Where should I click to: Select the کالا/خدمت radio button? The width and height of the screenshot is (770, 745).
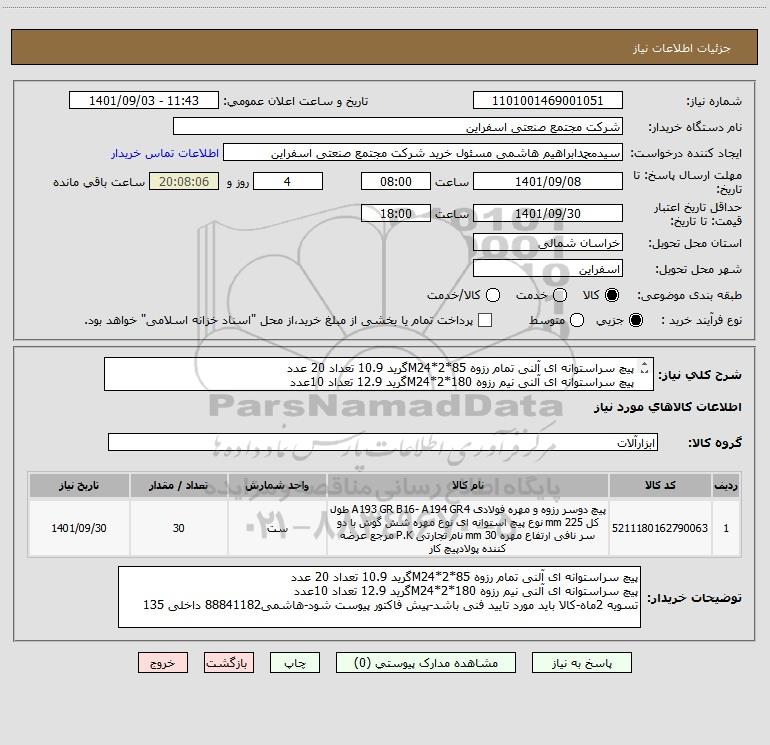pos(493,295)
